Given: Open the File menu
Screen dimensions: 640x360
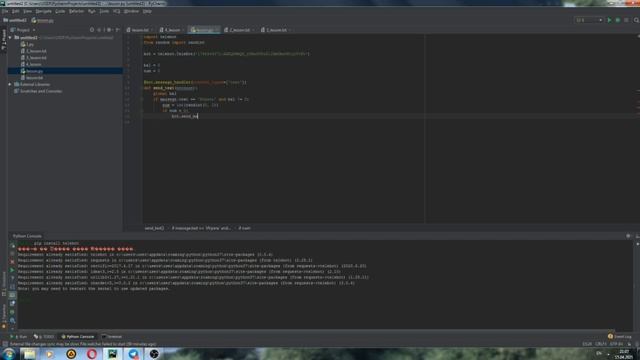Looking at the screenshot, I should coord(5,11).
